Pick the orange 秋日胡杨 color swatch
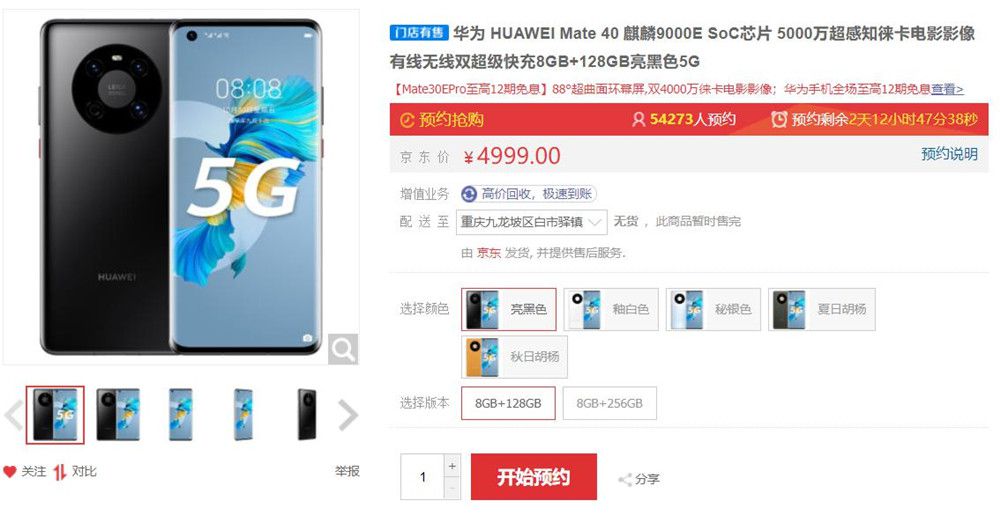 click(x=515, y=357)
